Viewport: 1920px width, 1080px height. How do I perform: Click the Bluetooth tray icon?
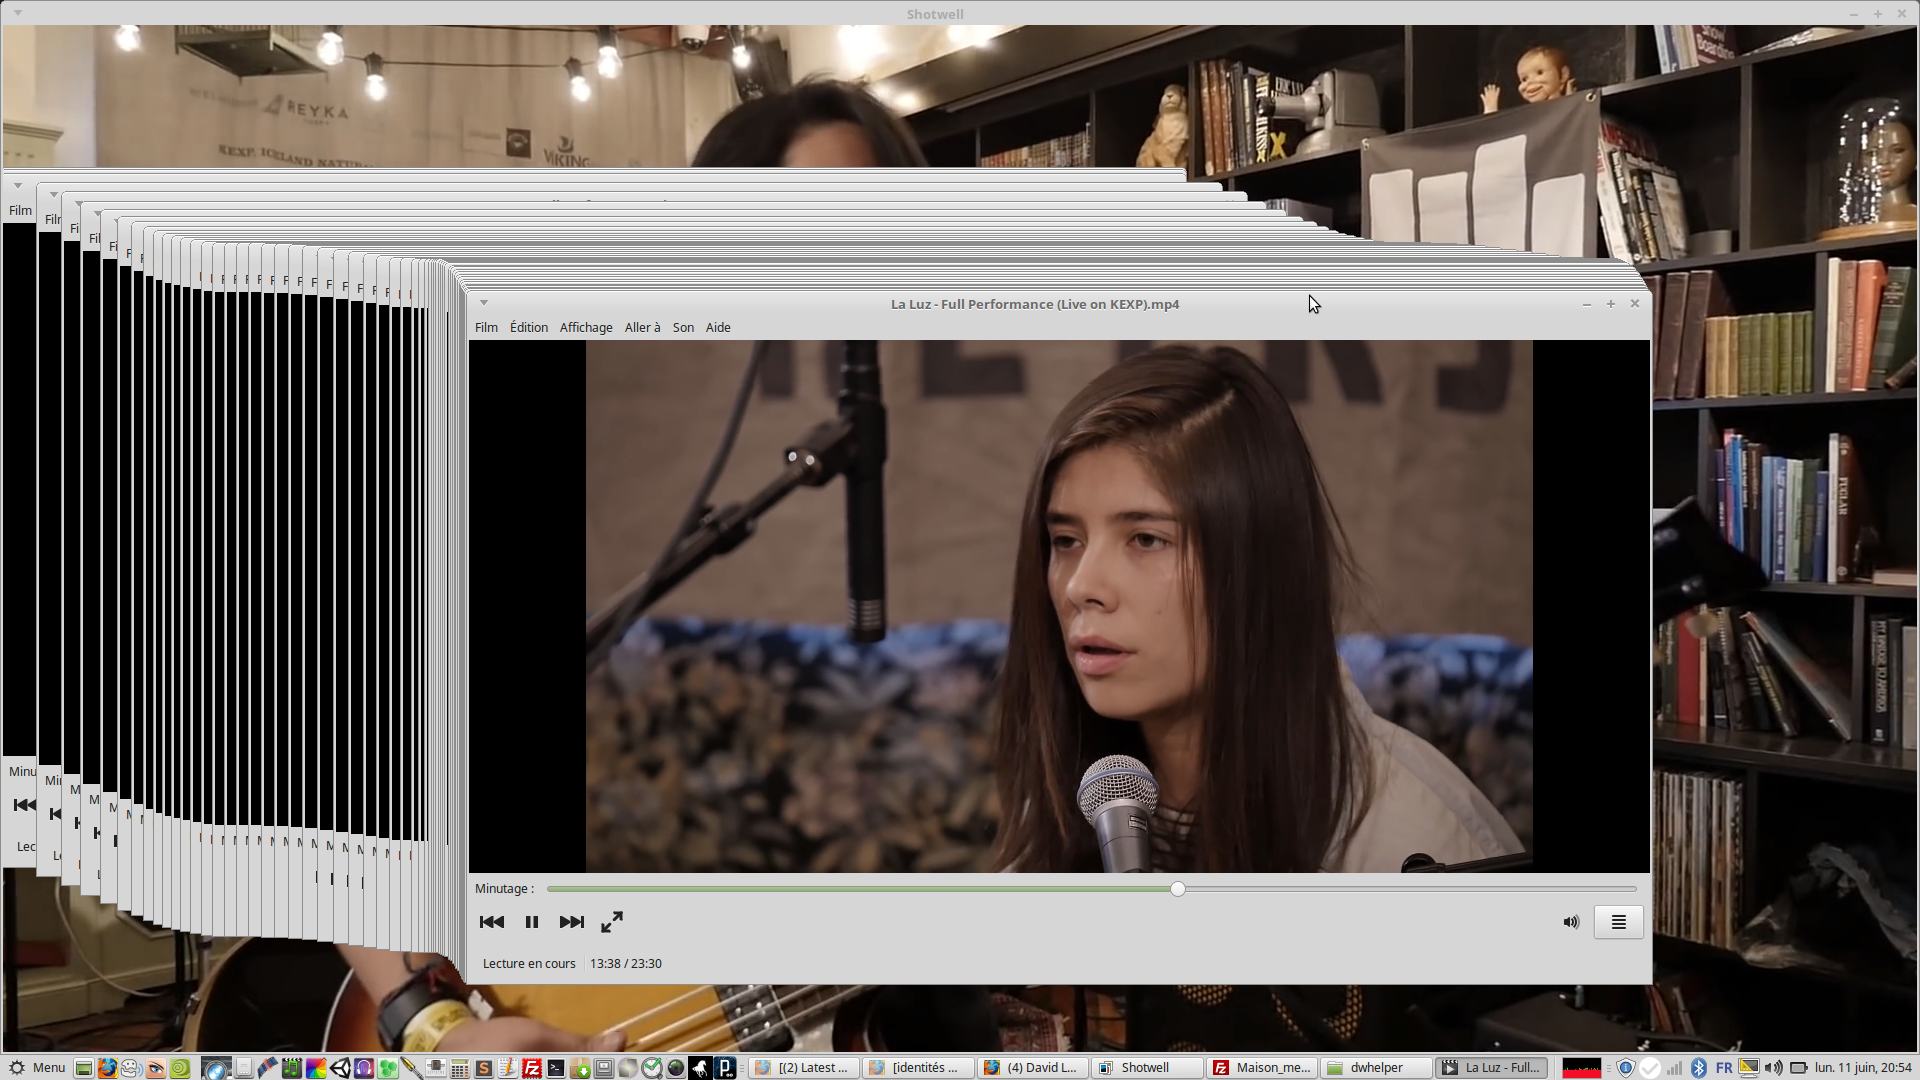coord(1698,1067)
